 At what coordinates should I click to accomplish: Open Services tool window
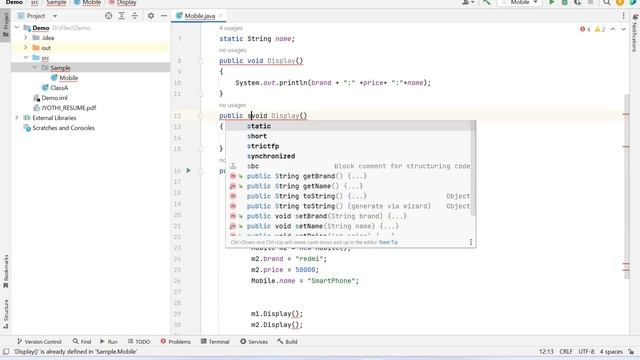(254, 342)
